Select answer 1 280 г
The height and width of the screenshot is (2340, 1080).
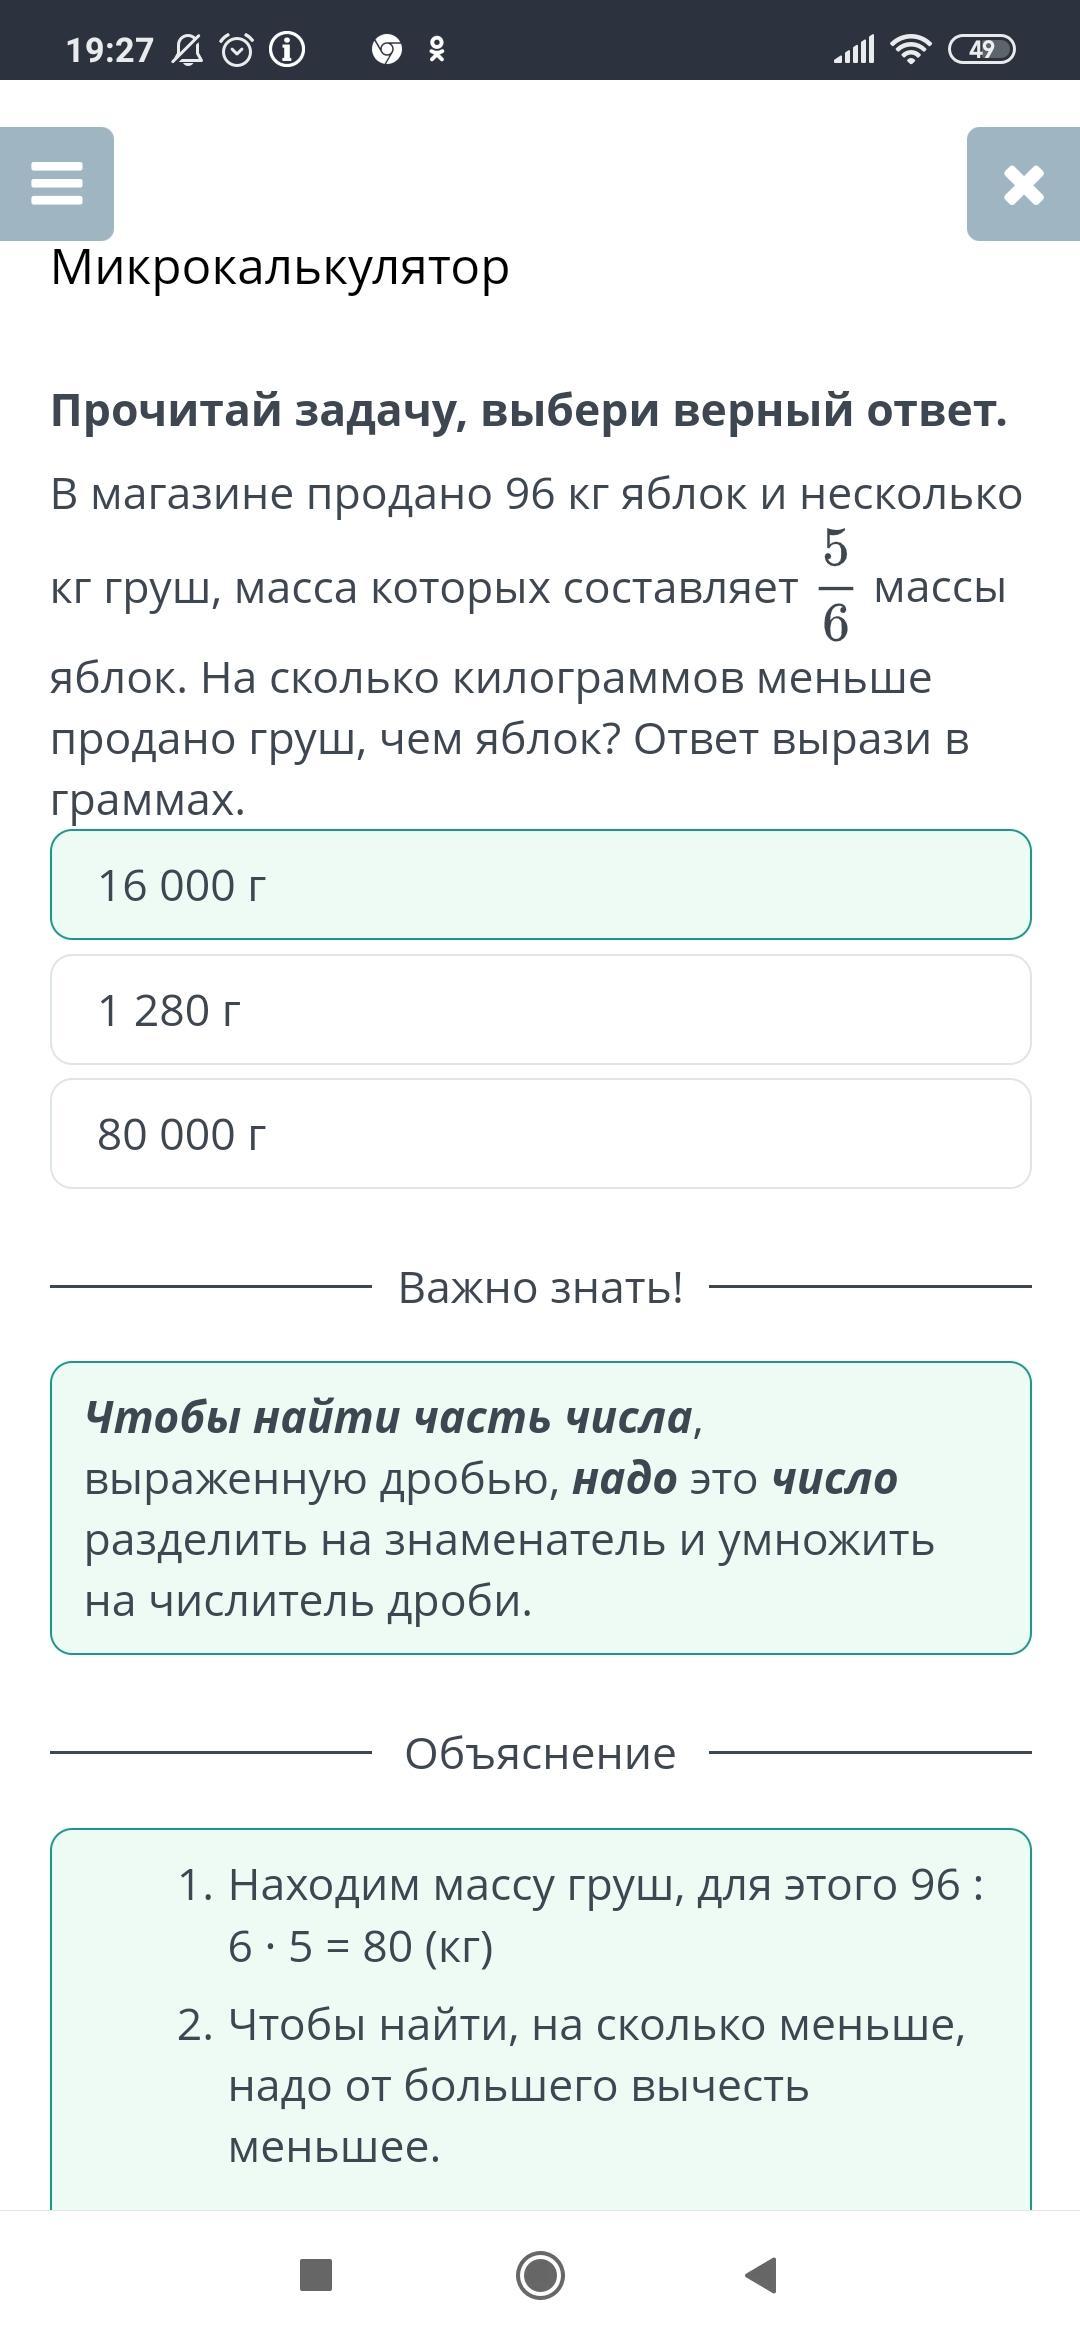[541, 1010]
